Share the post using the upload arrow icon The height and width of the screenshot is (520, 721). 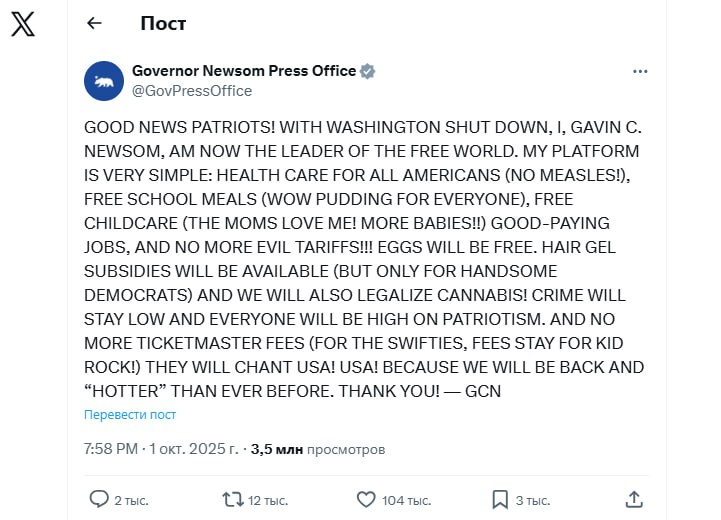(x=633, y=498)
